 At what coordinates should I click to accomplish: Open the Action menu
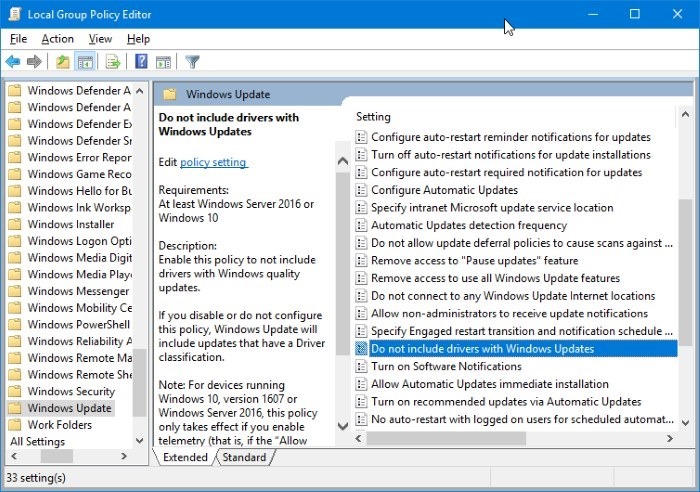(x=58, y=39)
